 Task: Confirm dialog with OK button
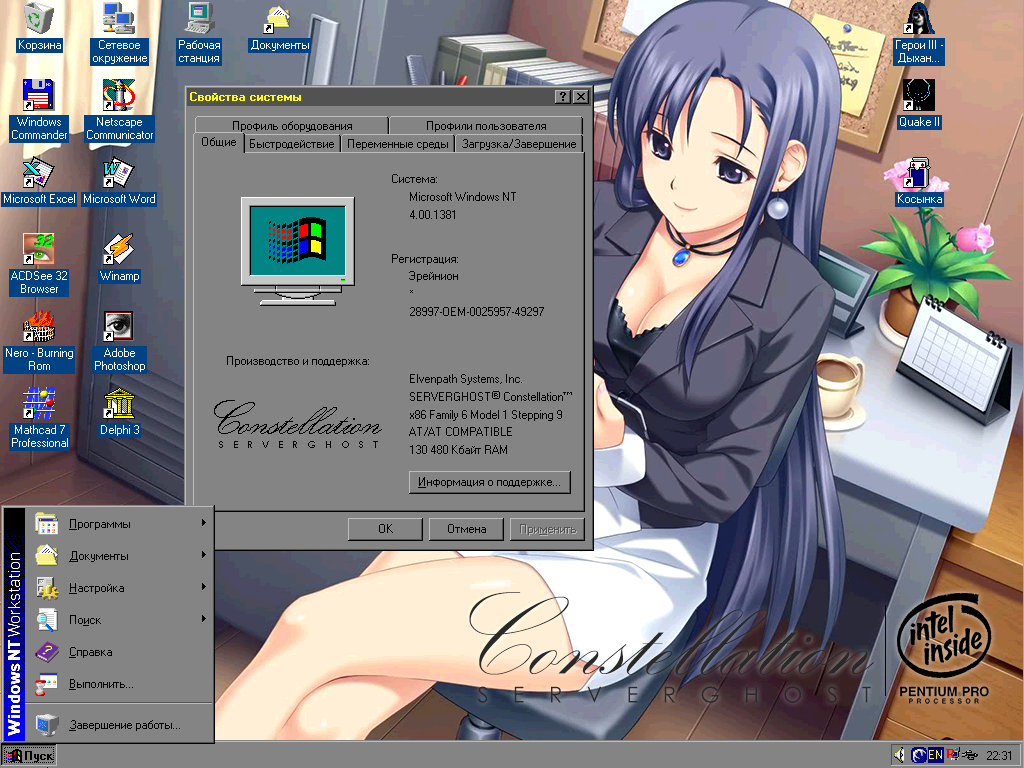tap(385, 529)
